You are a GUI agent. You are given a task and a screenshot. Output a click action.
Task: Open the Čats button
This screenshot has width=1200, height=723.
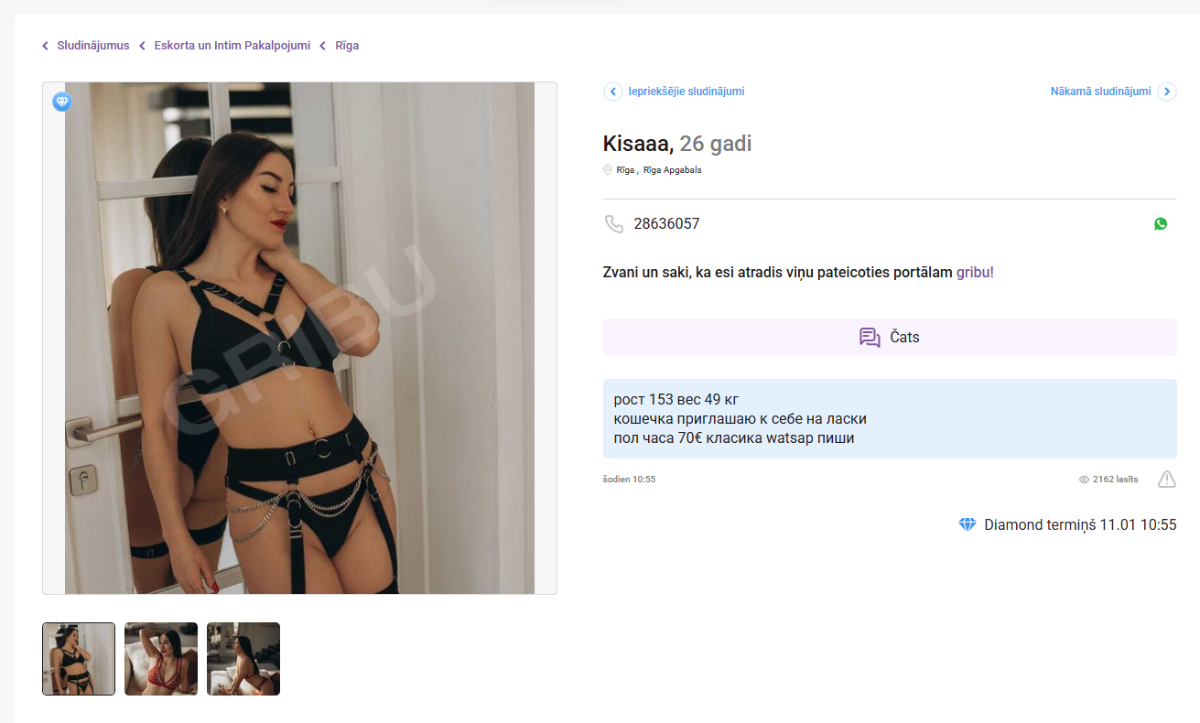(x=889, y=337)
